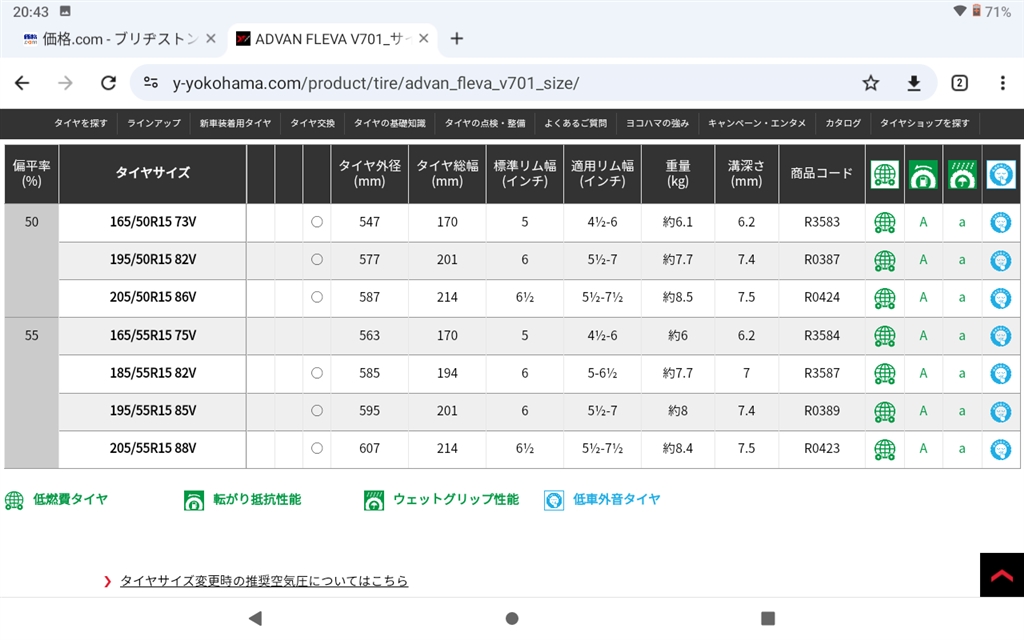Open the ヨコハマの強み menu item
The width and height of the screenshot is (1024, 640).
[657, 123]
